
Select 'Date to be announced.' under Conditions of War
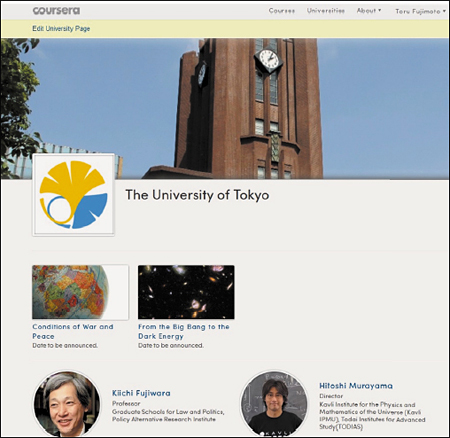[65, 346]
